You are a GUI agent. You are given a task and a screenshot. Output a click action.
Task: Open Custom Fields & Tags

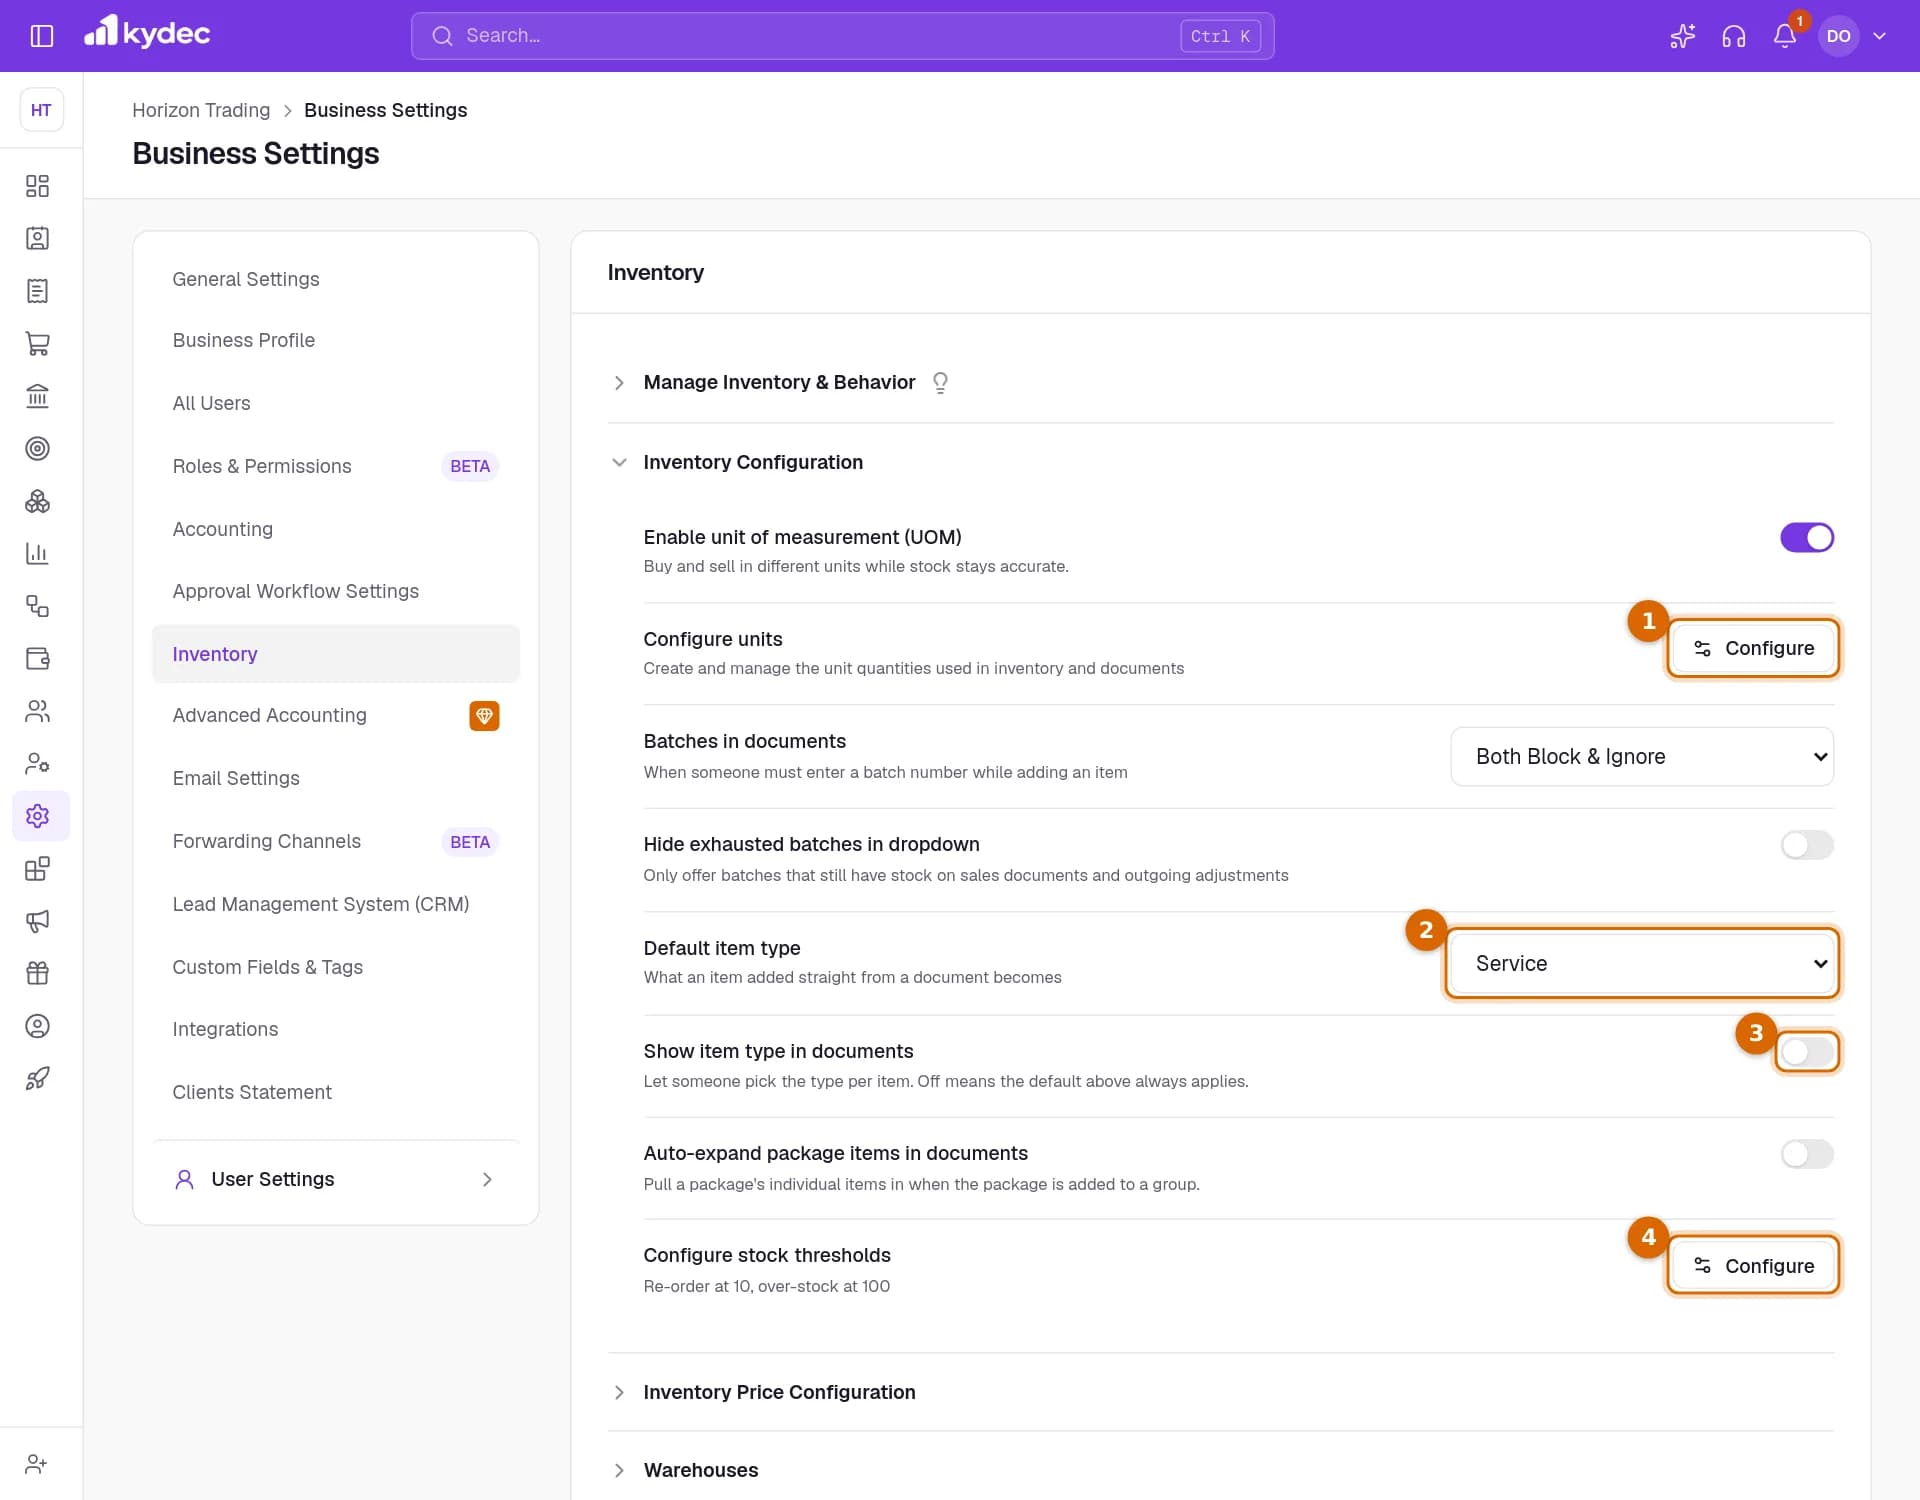(x=336, y=967)
